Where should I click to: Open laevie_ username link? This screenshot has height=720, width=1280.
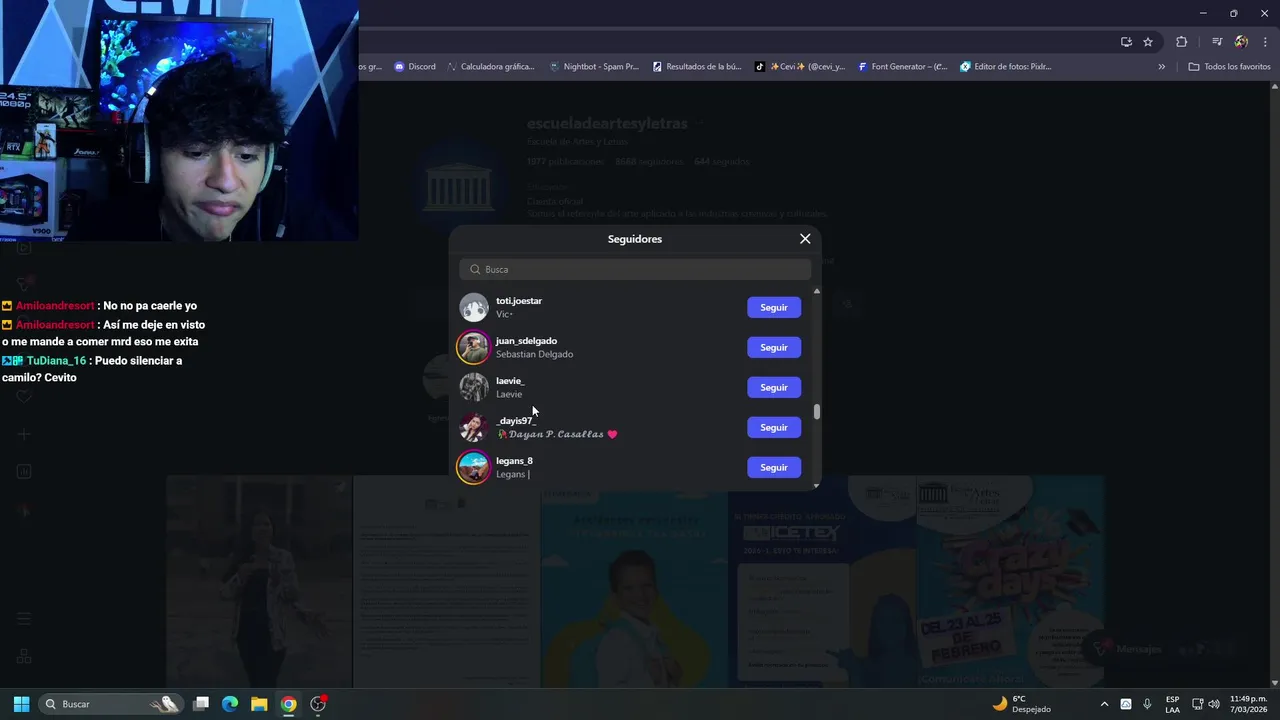tap(510, 381)
